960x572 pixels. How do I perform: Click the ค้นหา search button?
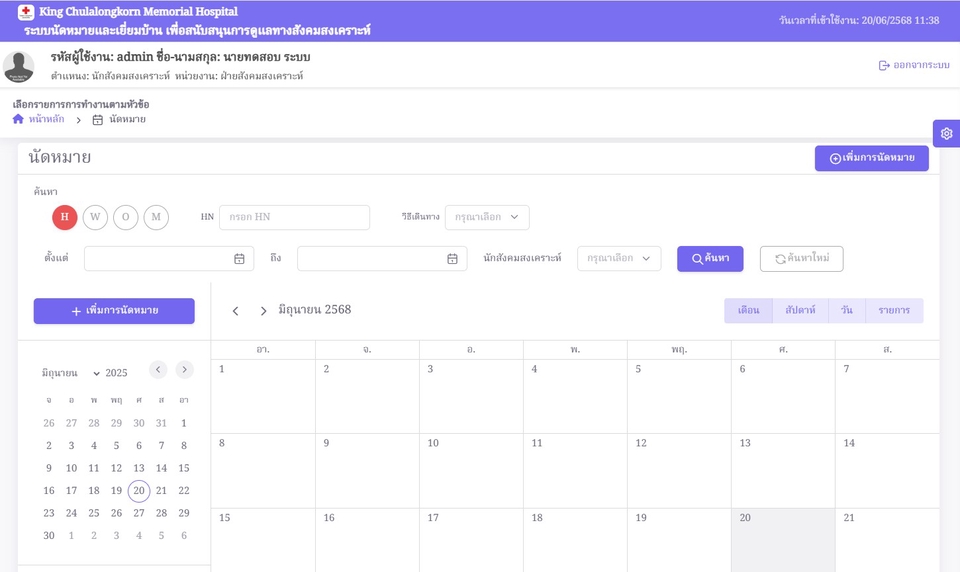click(x=710, y=258)
